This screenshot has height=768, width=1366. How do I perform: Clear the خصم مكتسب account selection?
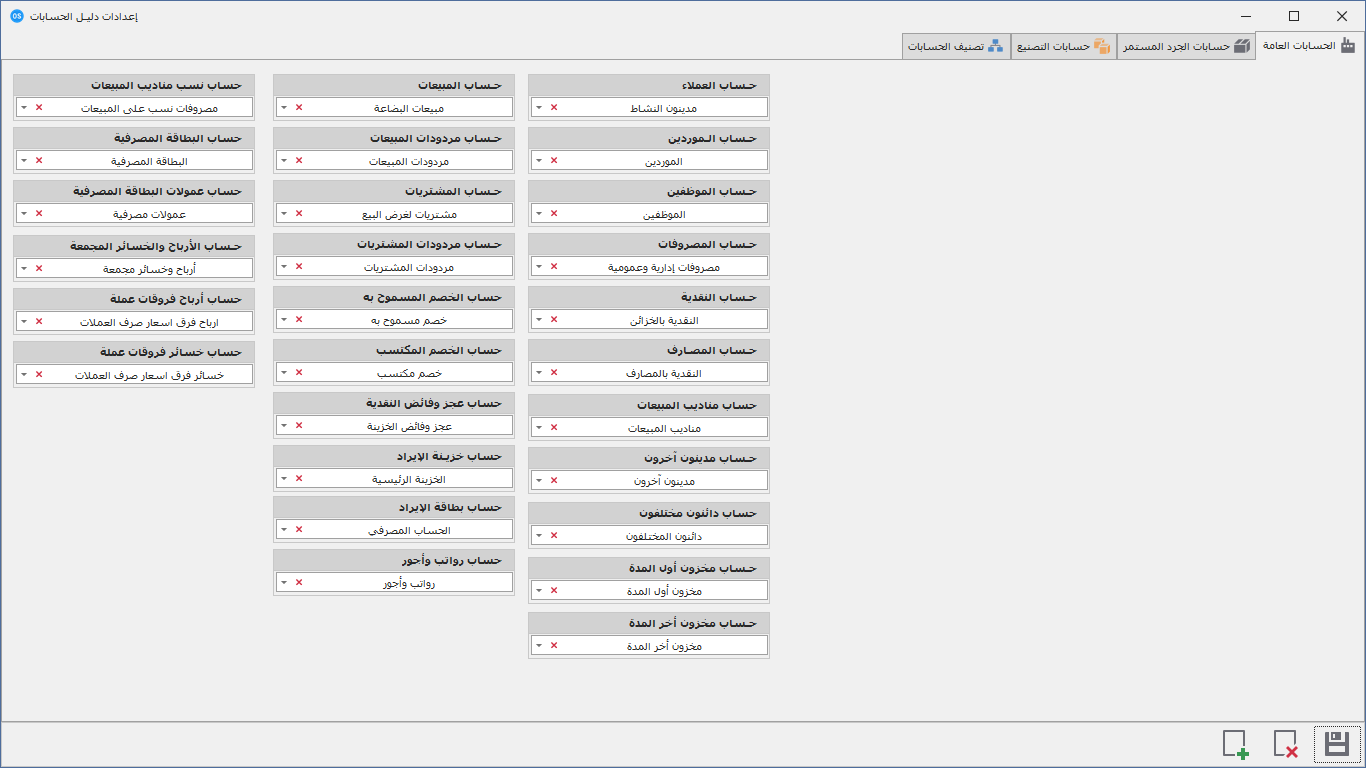coord(298,372)
